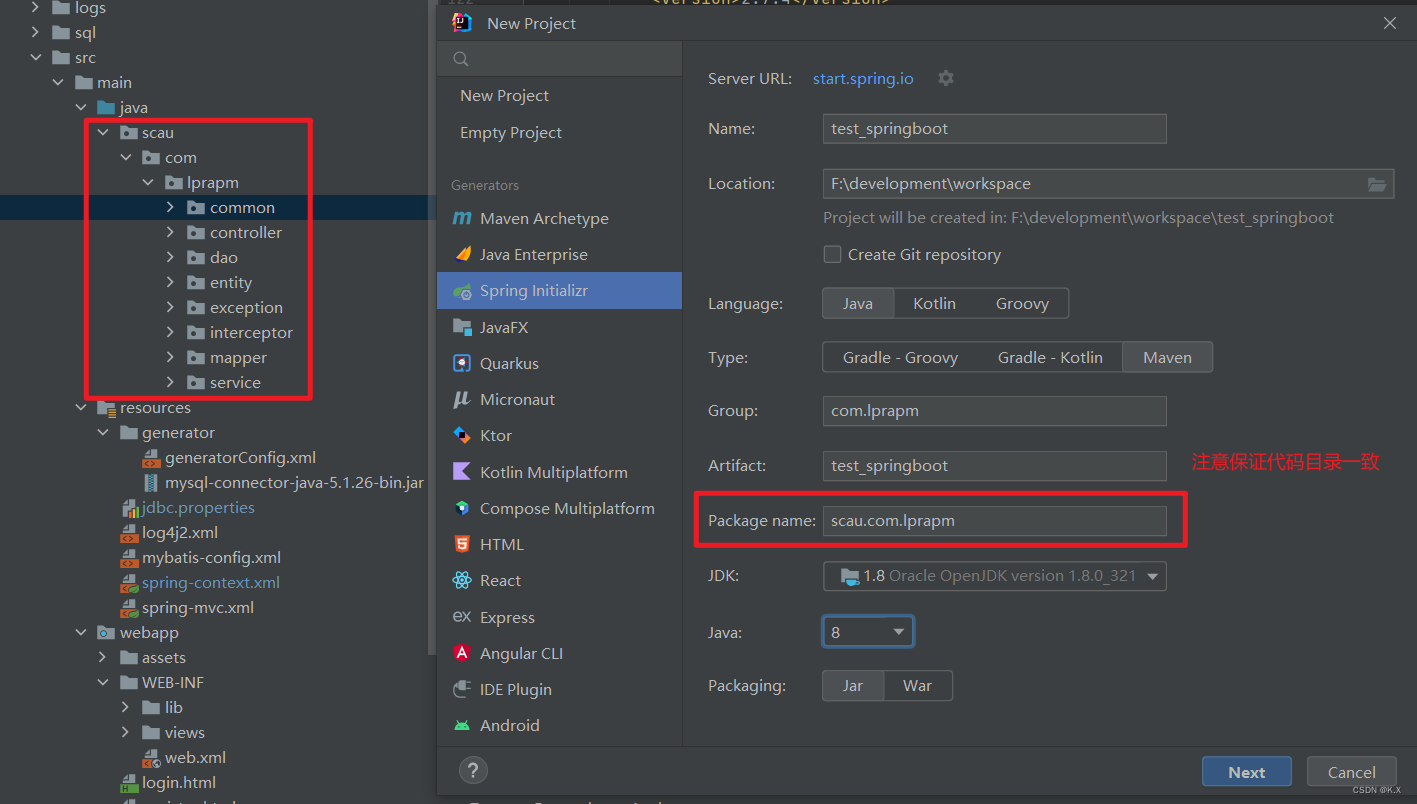Image resolution: width=1417 pixels, height=804 pixels.
Task: Collapse the scau package node
Action: coord(103,132)
